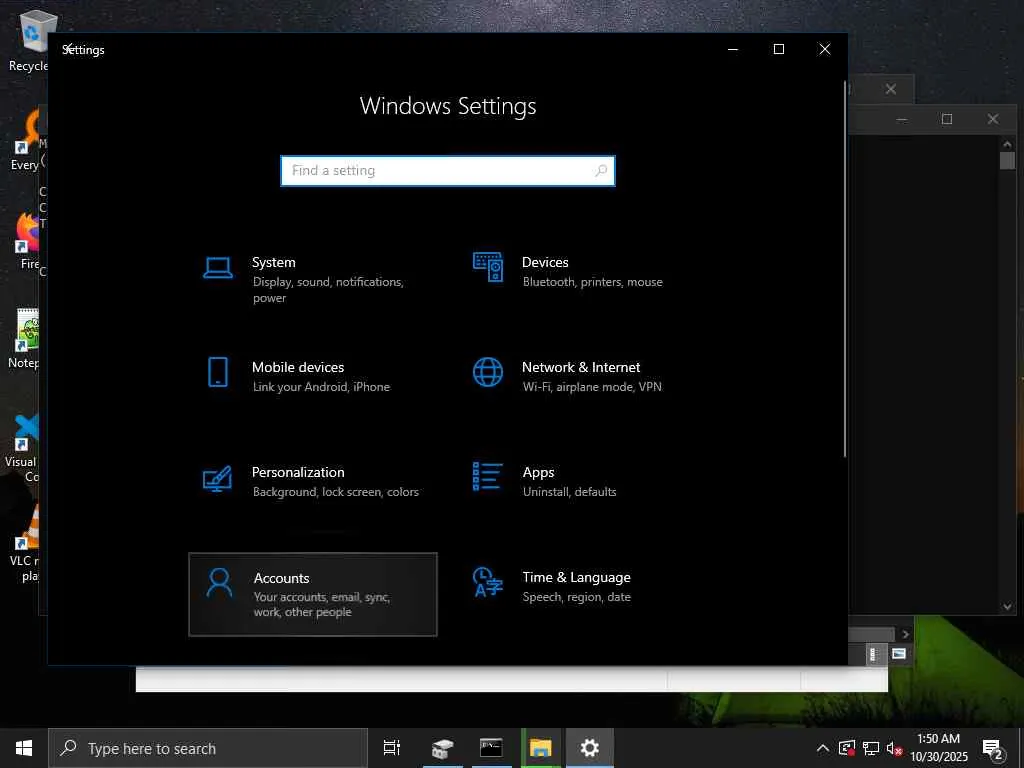
Task: Click scroll-down arrow in background window scrollbar
Action: pyautogui.click(x=1007, y=607)
